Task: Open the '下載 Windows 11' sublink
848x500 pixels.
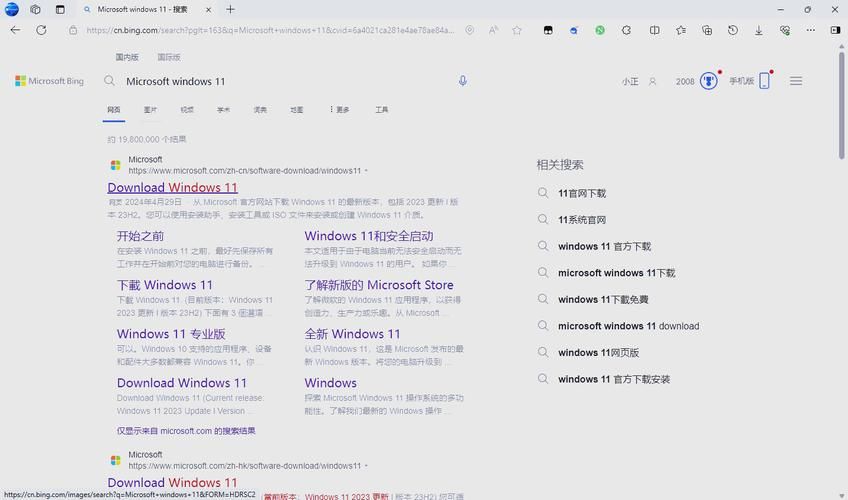Action: tap(165, 285)
